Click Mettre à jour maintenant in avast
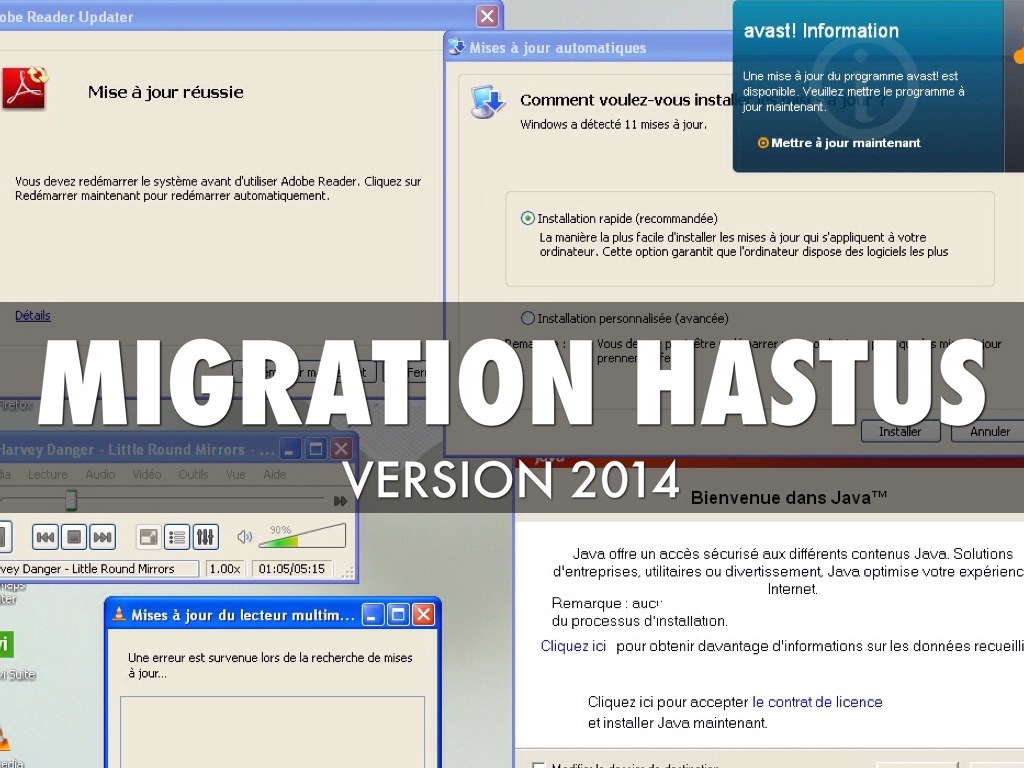The image size is (1024, 768). click(845, 143)
